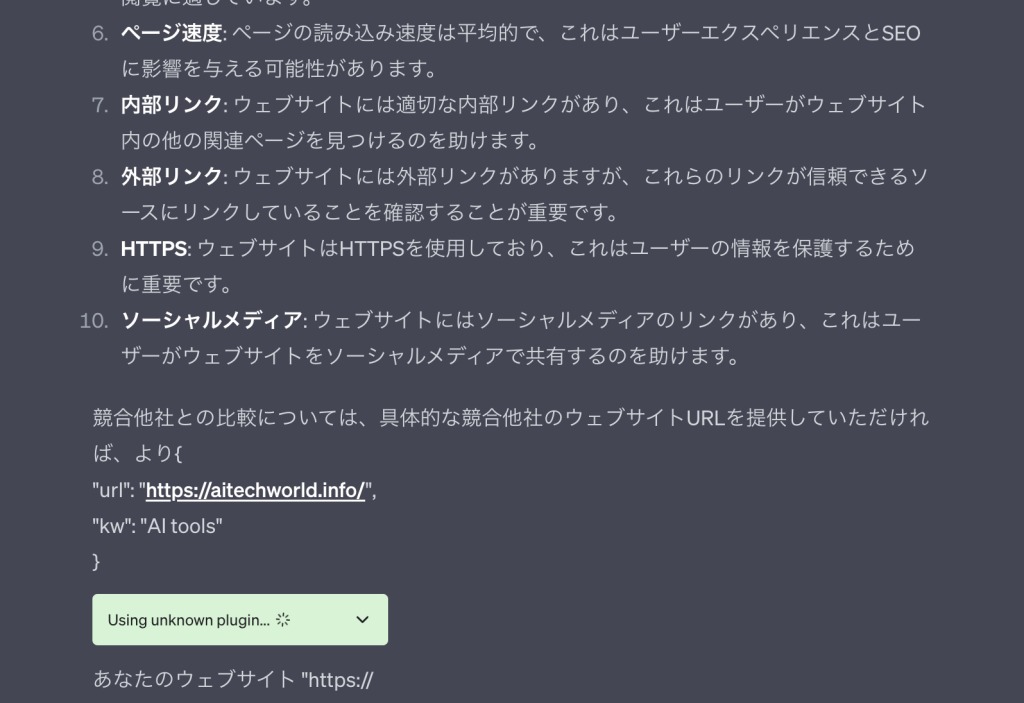Click the text SEO in item 6
Screen dimensions: 1024x703
tap(901, 33)
